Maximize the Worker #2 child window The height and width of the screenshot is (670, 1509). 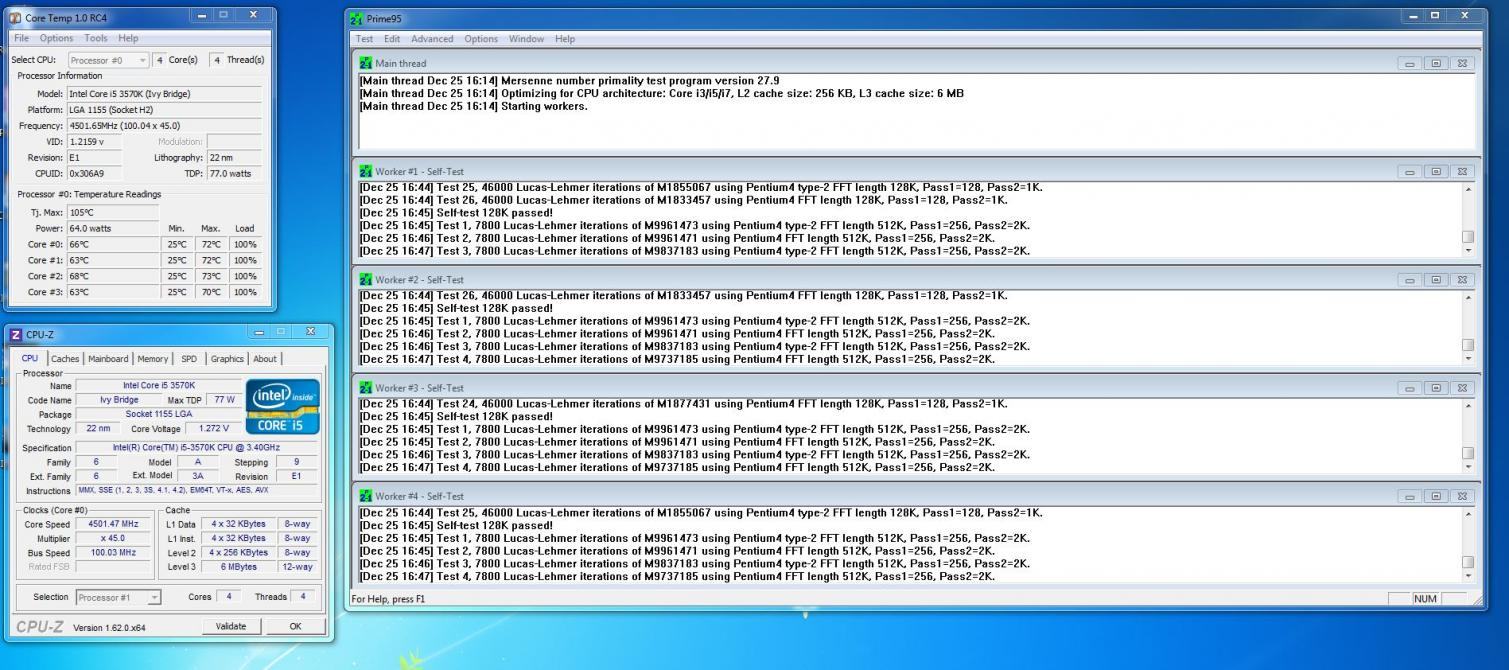[x=1436, y=279]
